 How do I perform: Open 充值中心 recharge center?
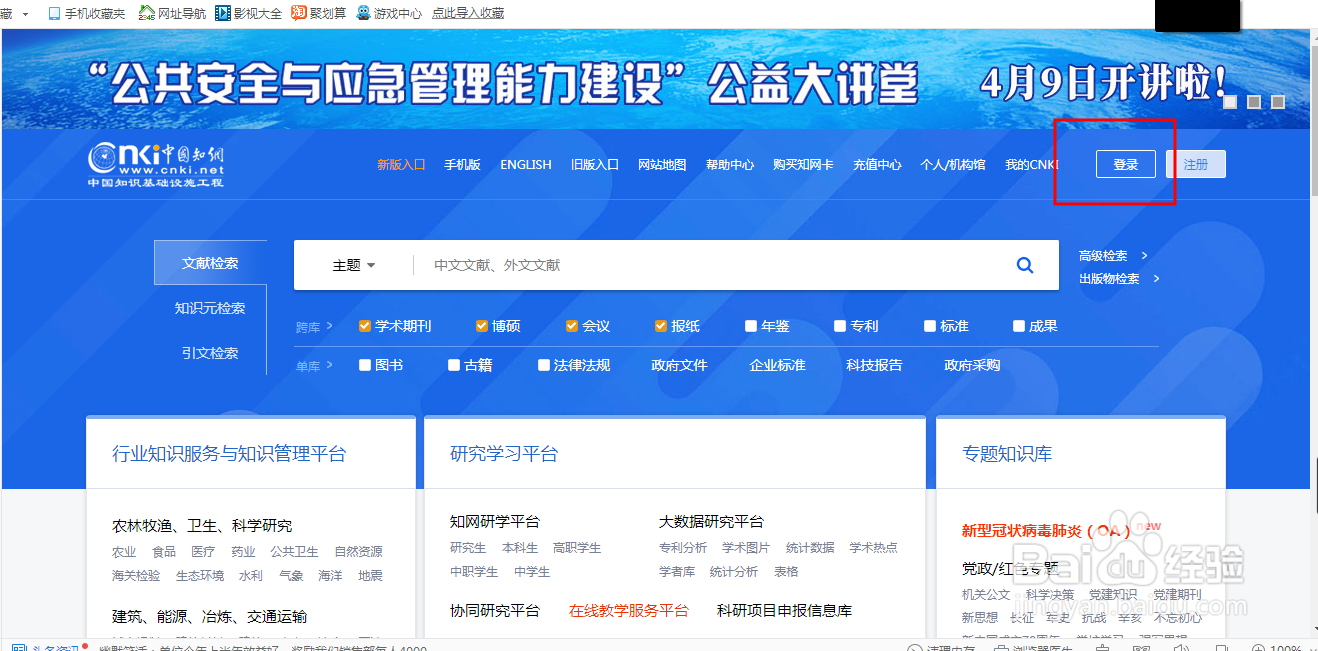pyautogui.click(x=877, y=165)
